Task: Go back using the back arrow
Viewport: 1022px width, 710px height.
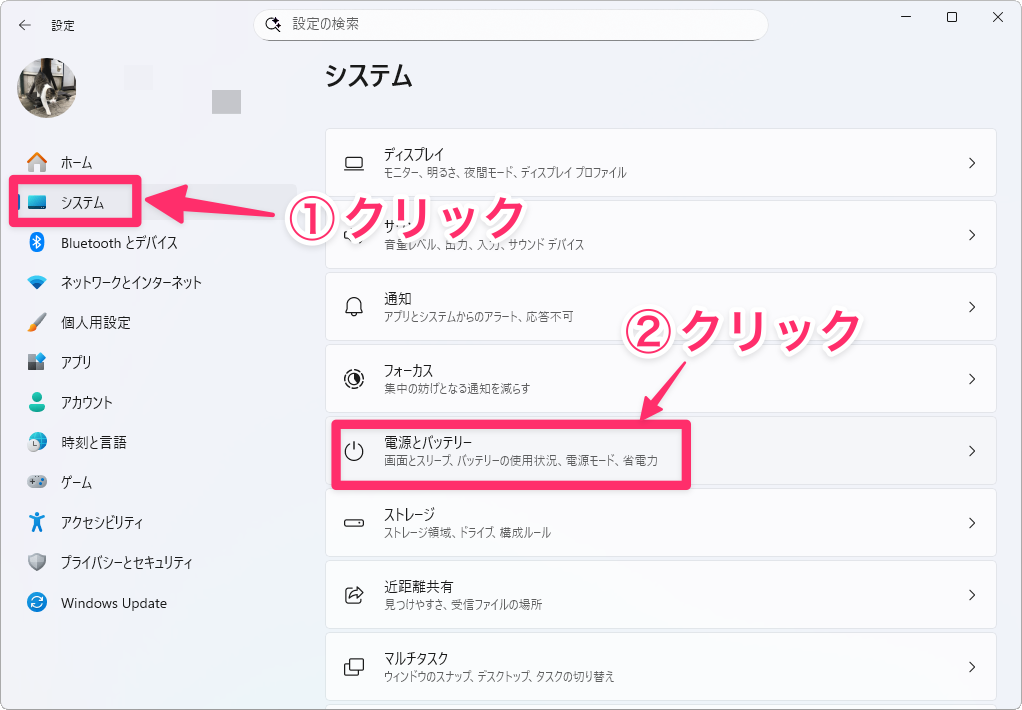Action: 25,25
